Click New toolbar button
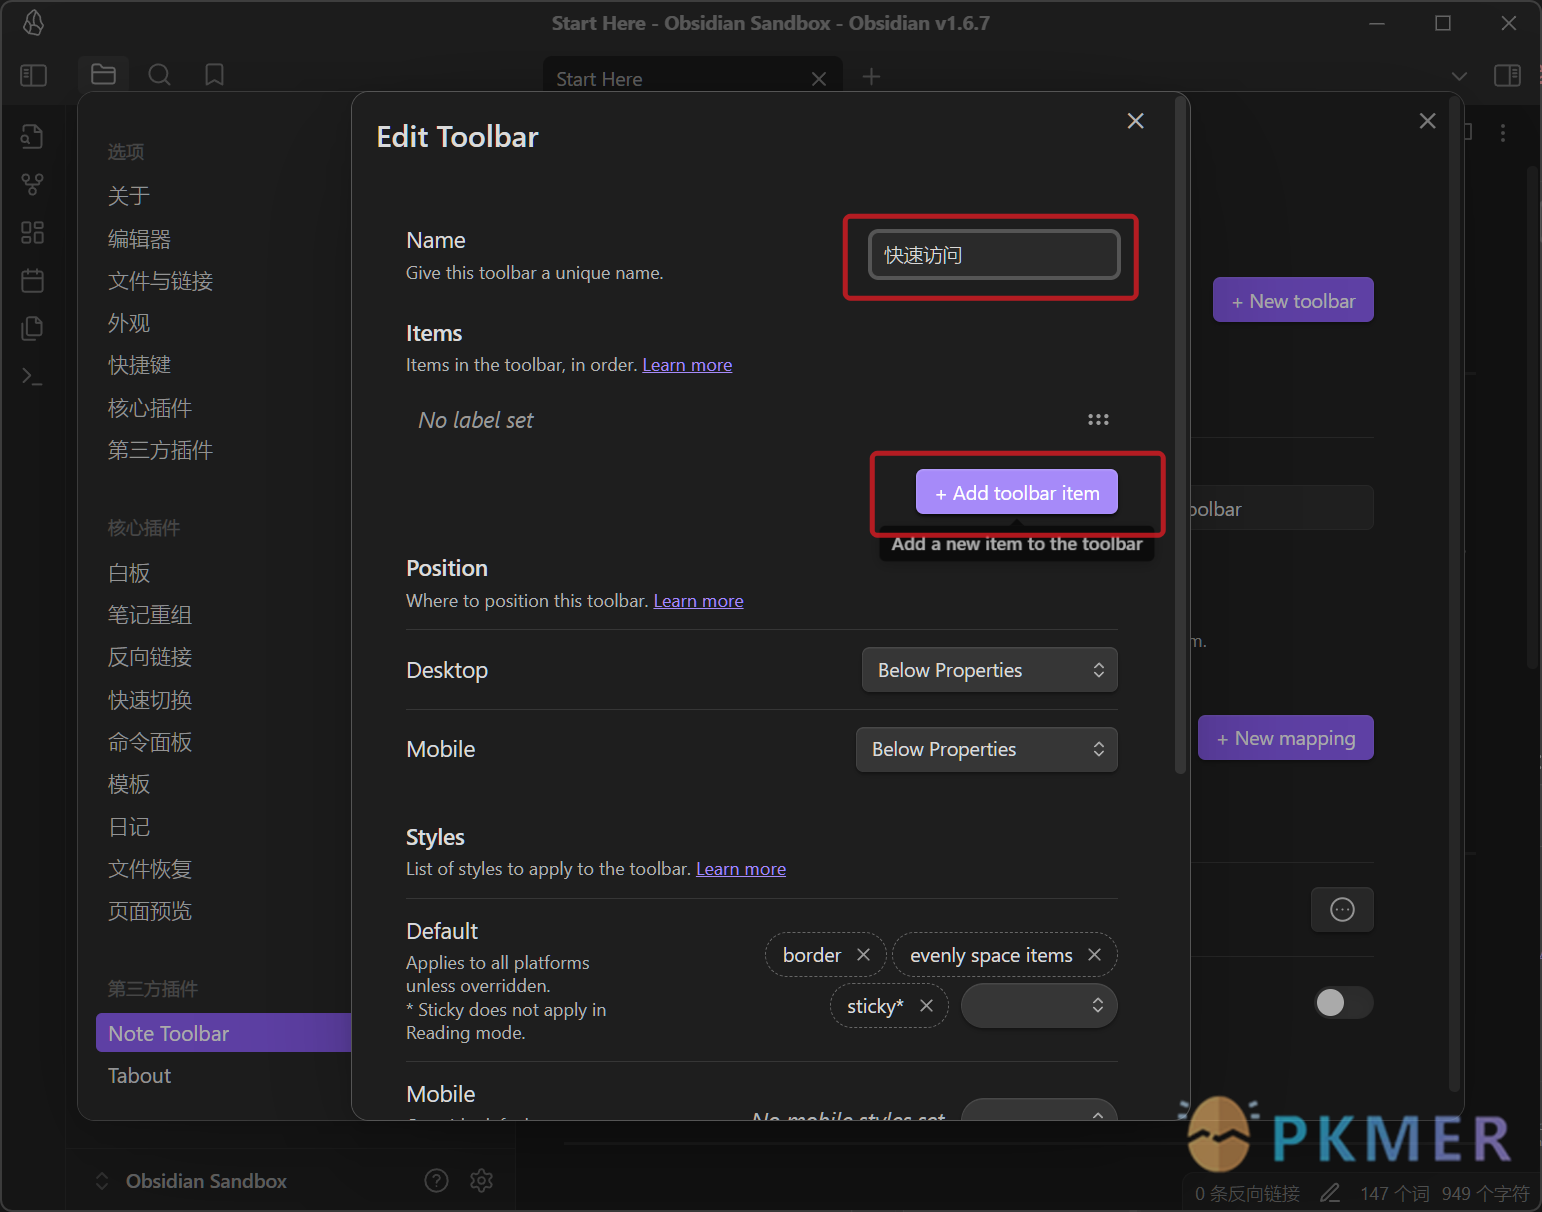This screenshot has height=1212, width=1542. [1293, 301]
